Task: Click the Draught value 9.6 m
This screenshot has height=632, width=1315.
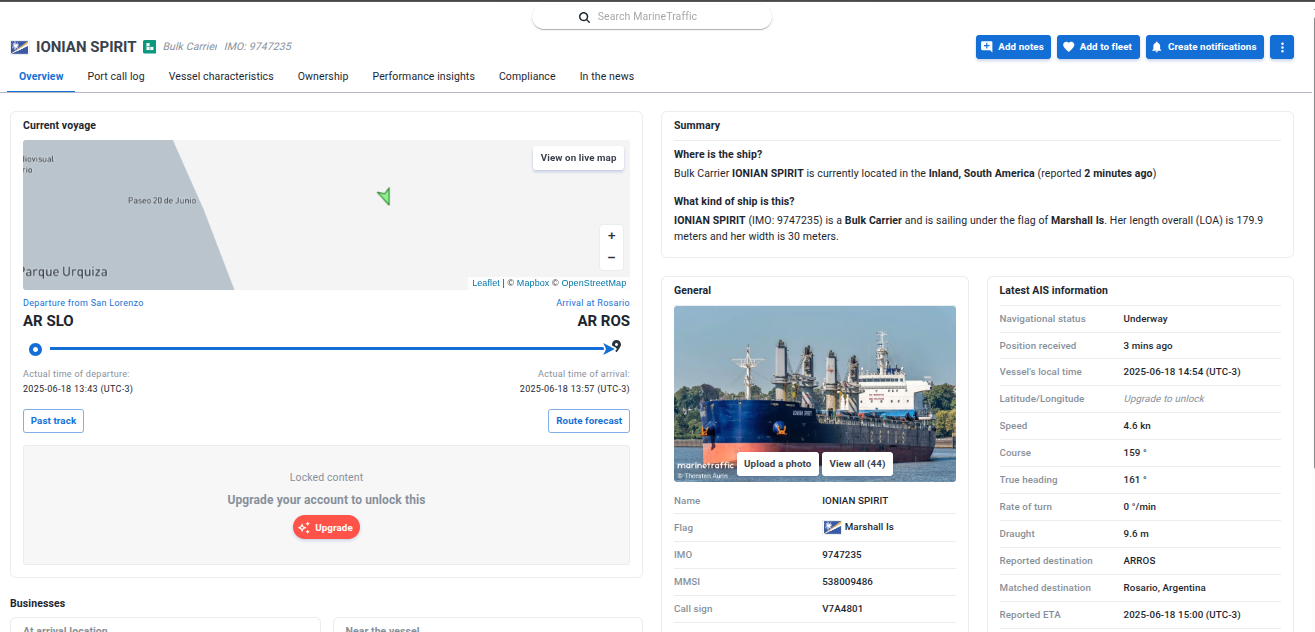Action: 1136,534
